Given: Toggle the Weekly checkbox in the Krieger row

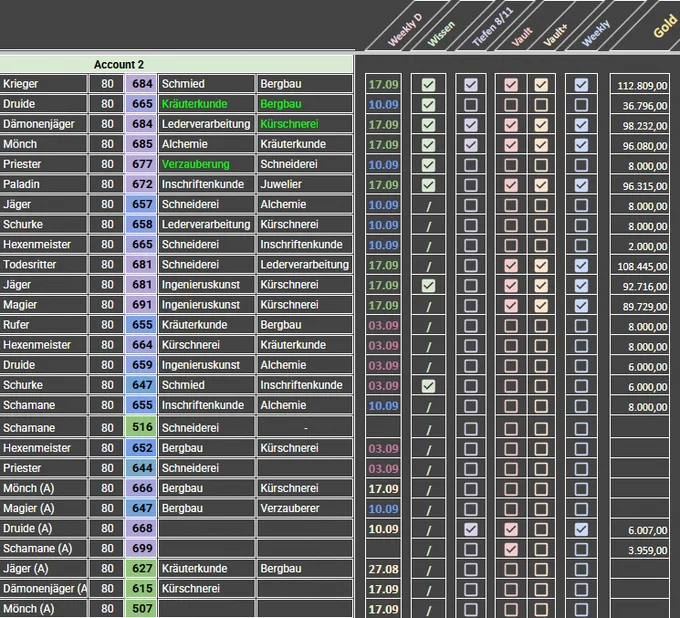Looking at the screenshot, I should (581, 85).
